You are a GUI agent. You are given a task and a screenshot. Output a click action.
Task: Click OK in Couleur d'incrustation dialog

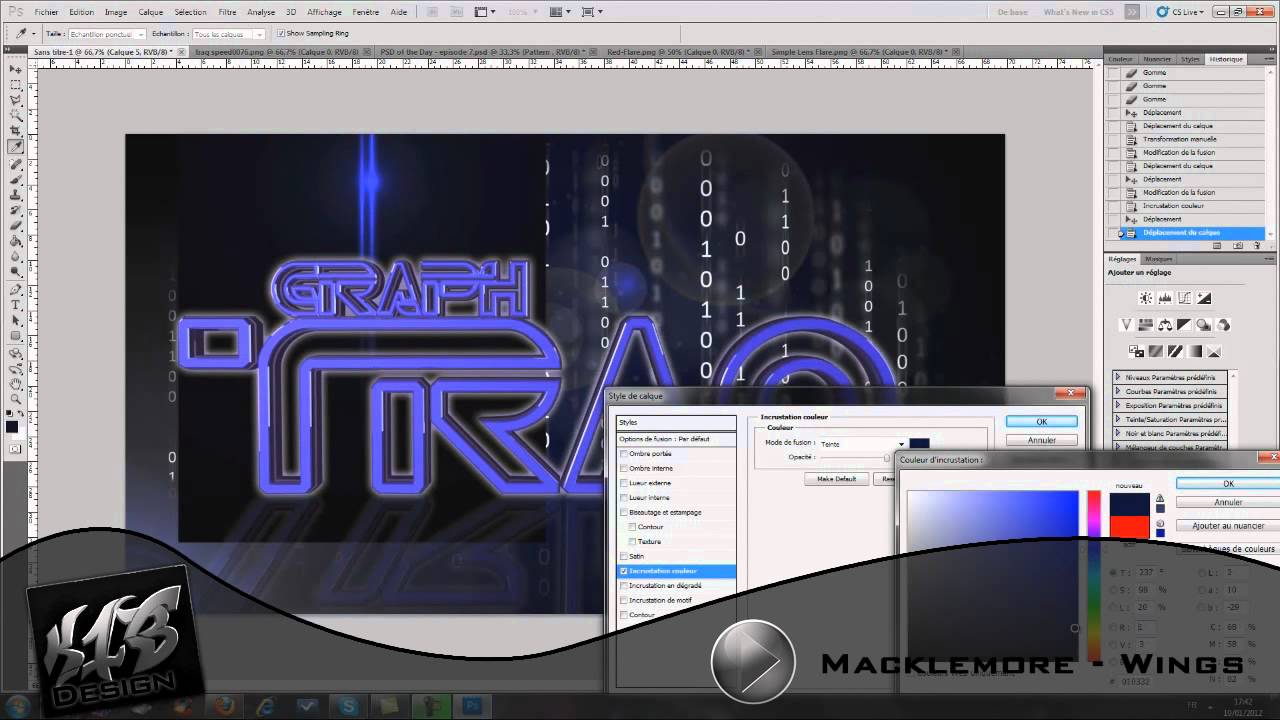1228,484
